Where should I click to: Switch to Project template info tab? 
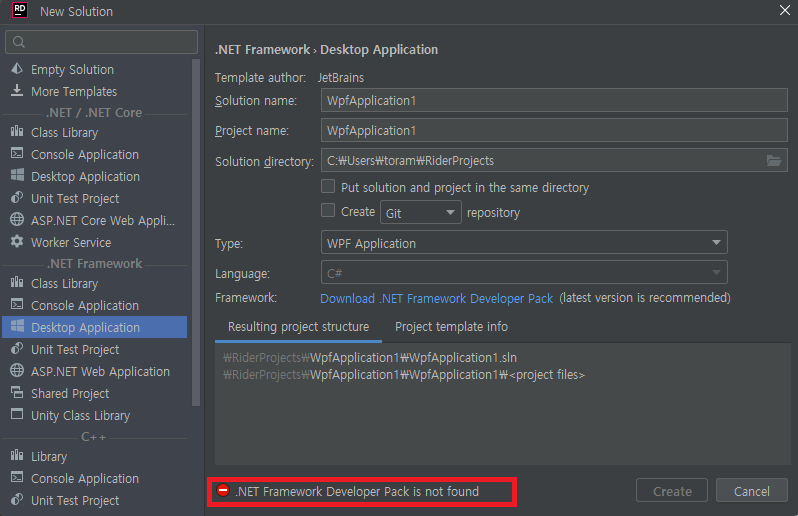pos(451,327)
